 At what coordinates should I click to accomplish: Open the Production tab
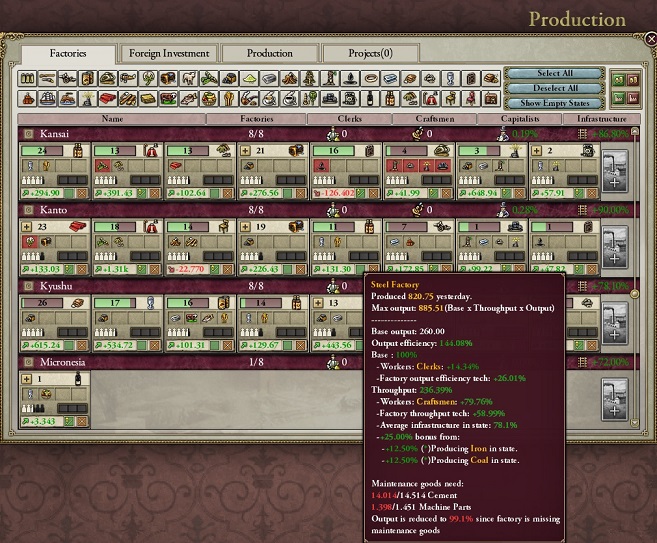coord(269,53)
